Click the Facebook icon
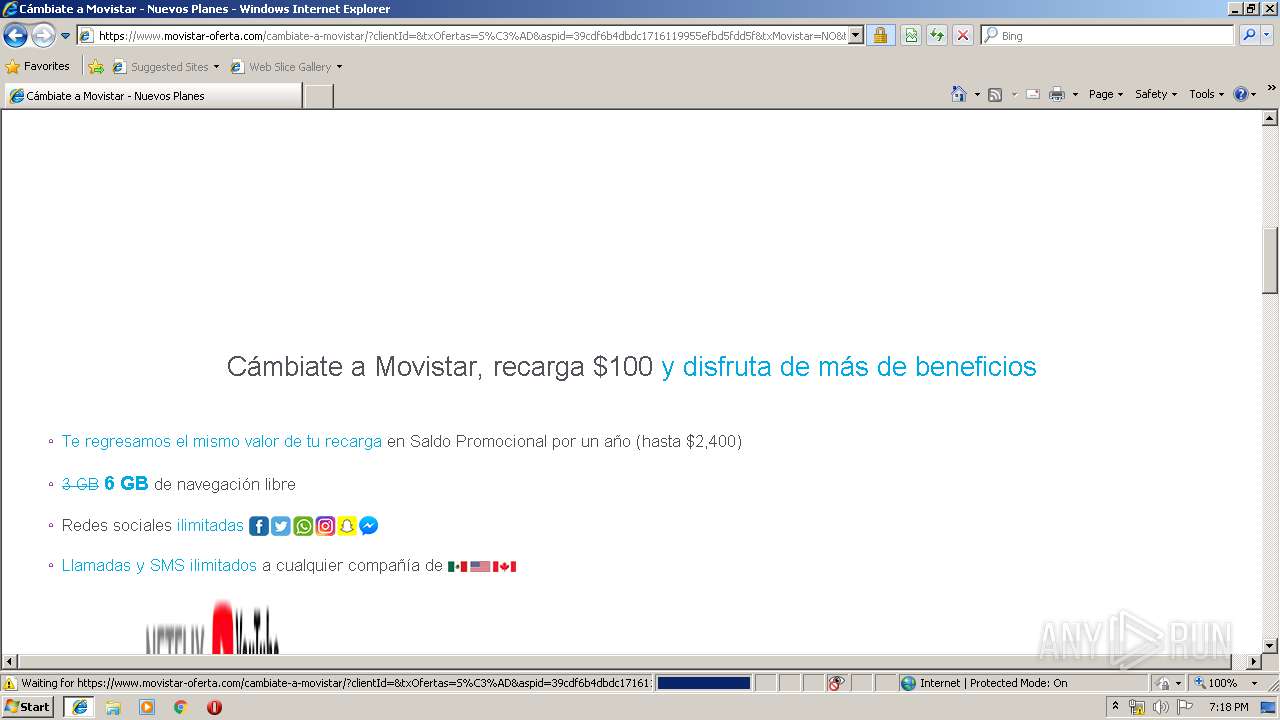The width and height of the screenshot is (1280, 720). point(259,526)
